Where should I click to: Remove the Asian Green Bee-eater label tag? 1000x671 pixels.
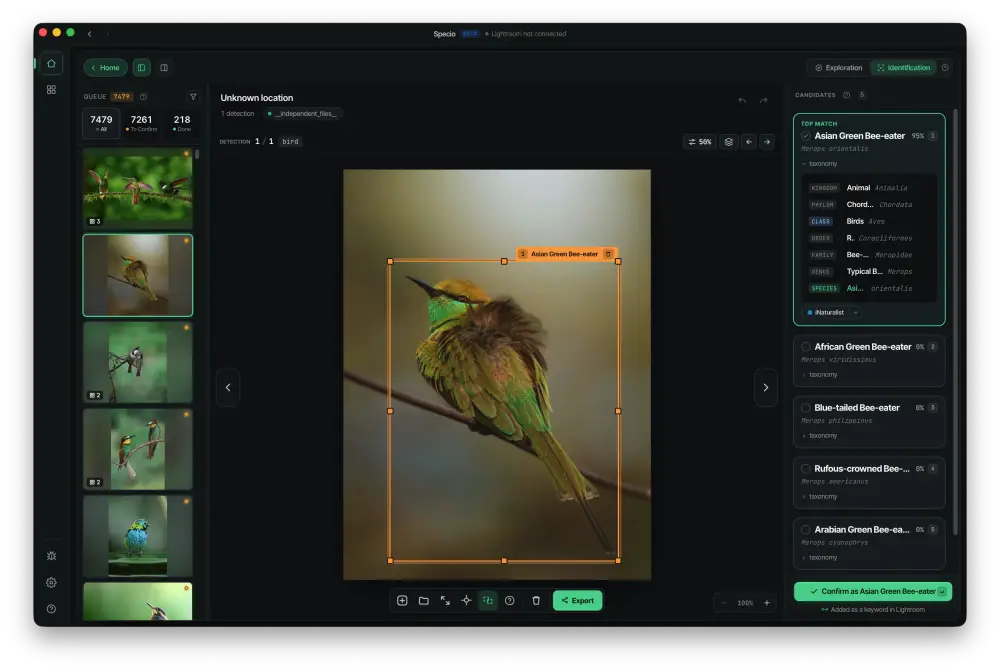click(608, 254)
